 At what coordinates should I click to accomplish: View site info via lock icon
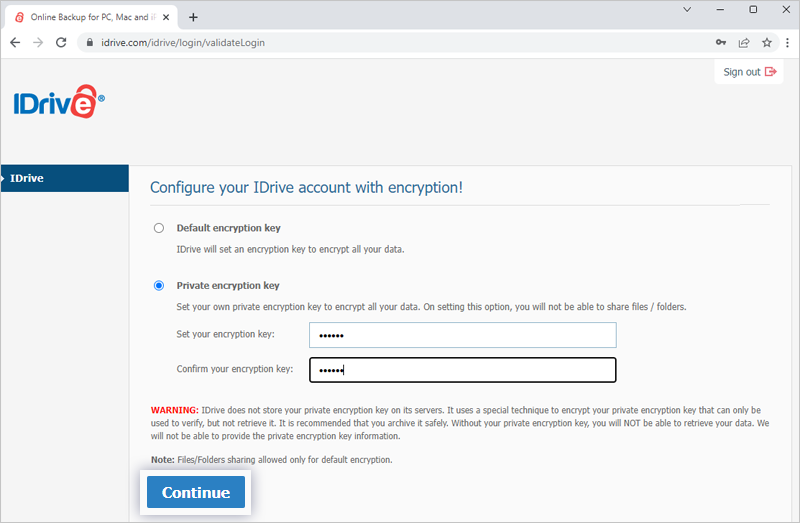pyautogui.click(x=90, y=42)
